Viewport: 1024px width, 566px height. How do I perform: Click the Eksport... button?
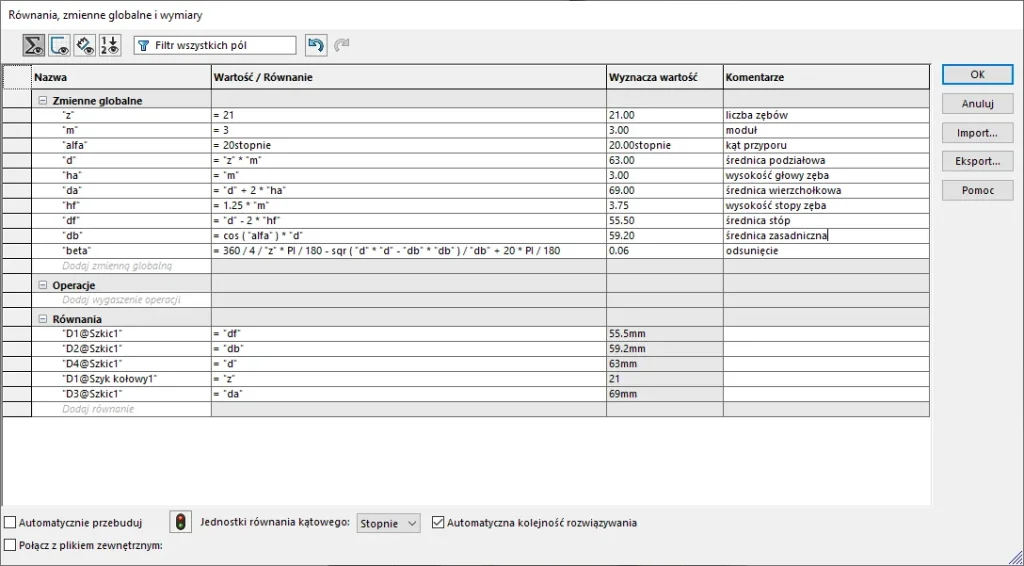tap(977, 161)
